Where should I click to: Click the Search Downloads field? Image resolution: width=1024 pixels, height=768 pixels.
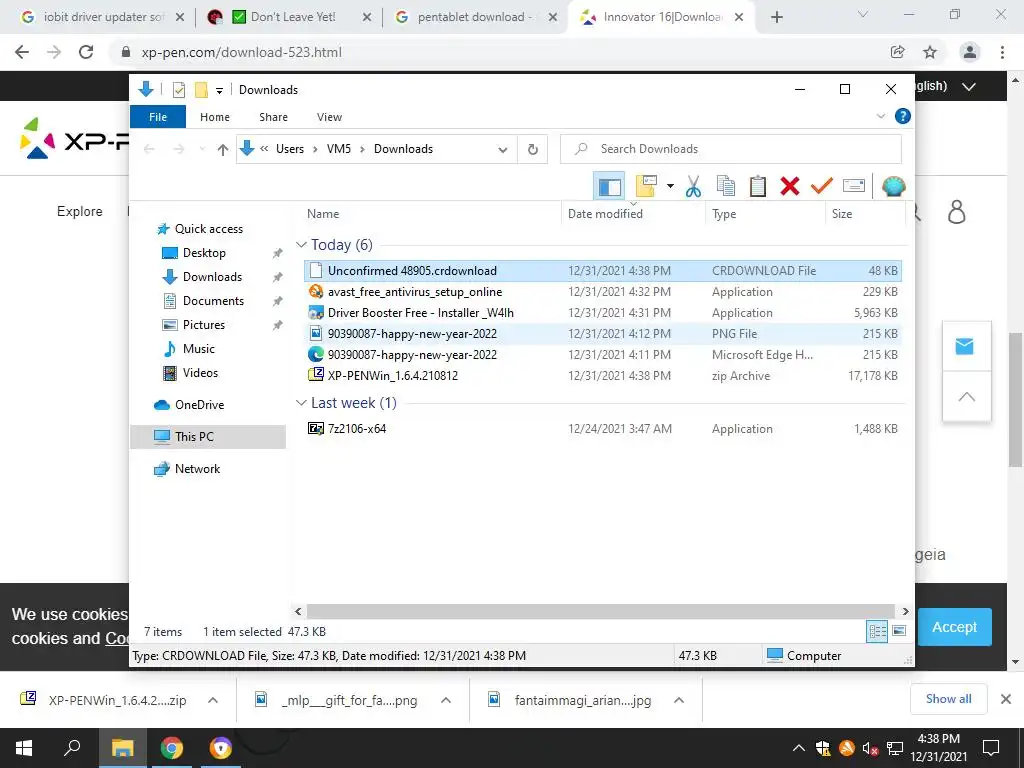click(x=731, y=149)
